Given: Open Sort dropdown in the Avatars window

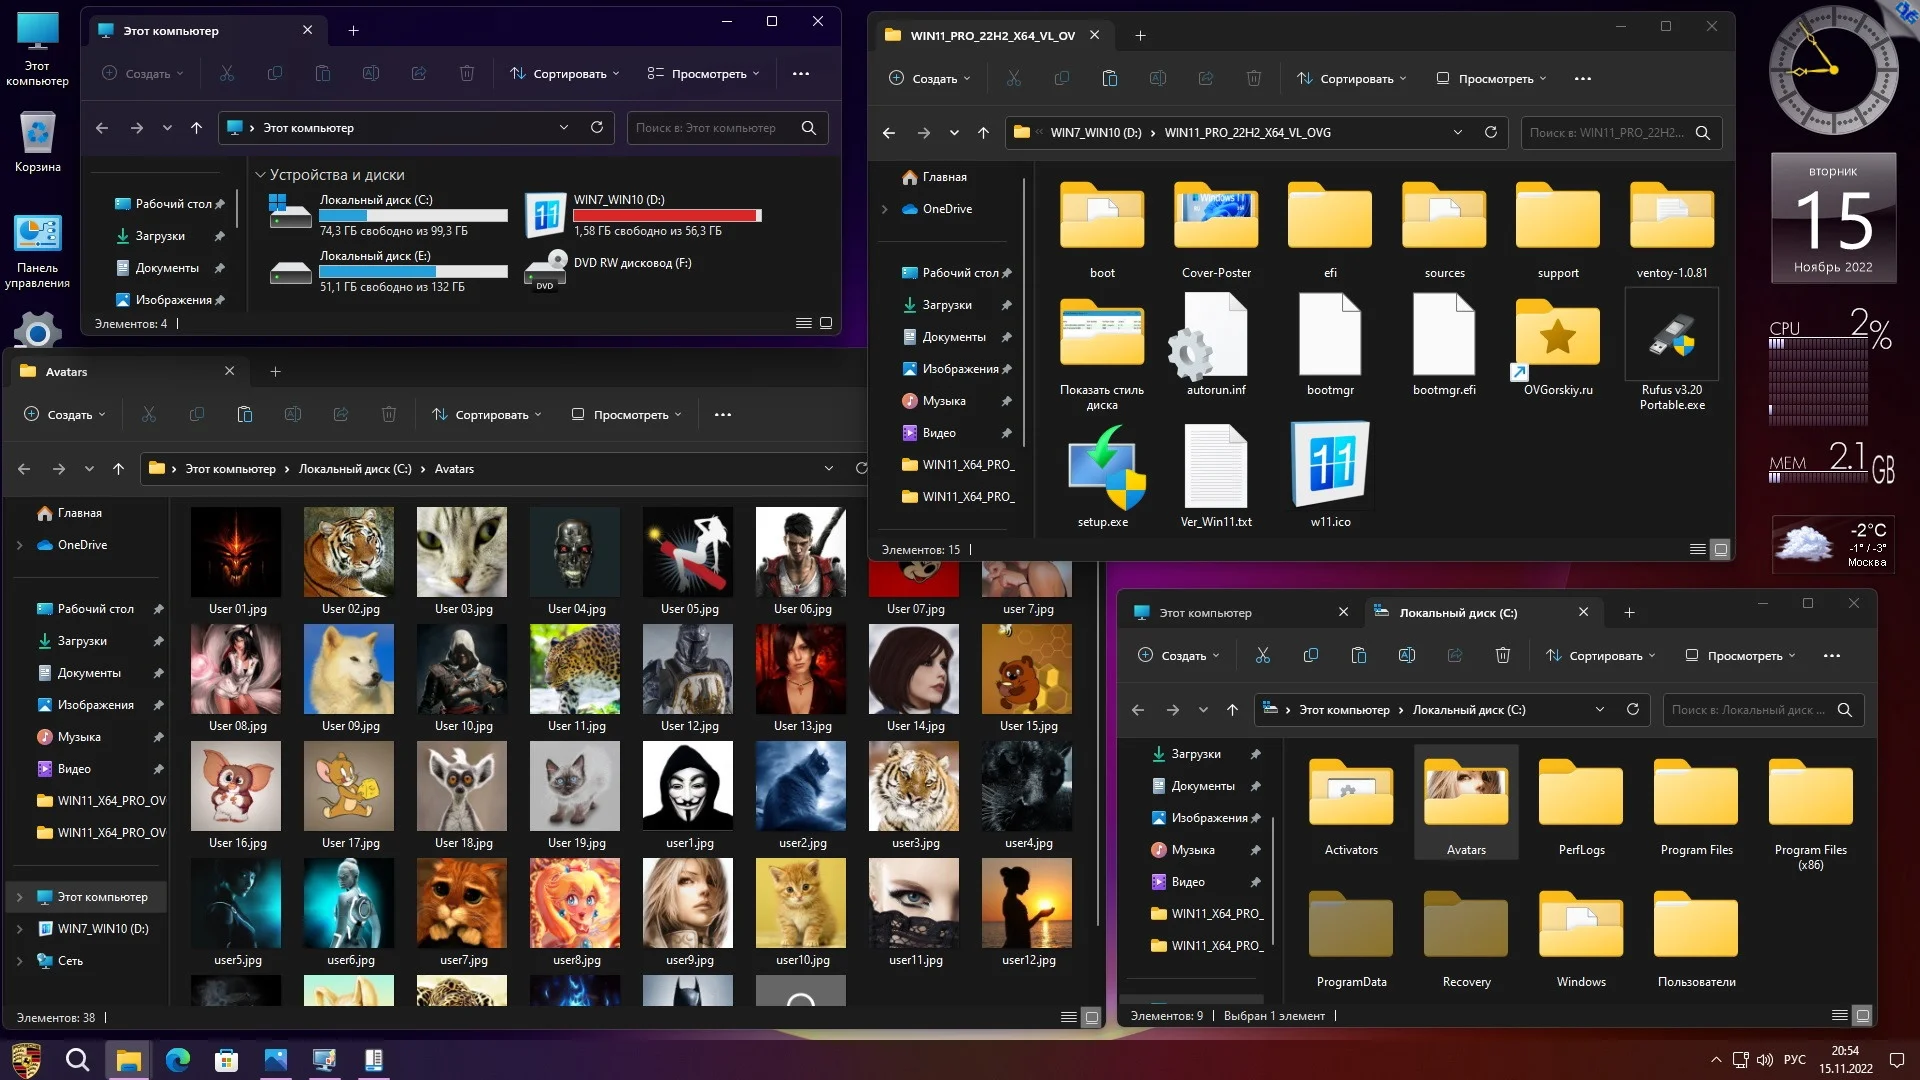Looking at the screenshot, I should click(x=487, y=415).
